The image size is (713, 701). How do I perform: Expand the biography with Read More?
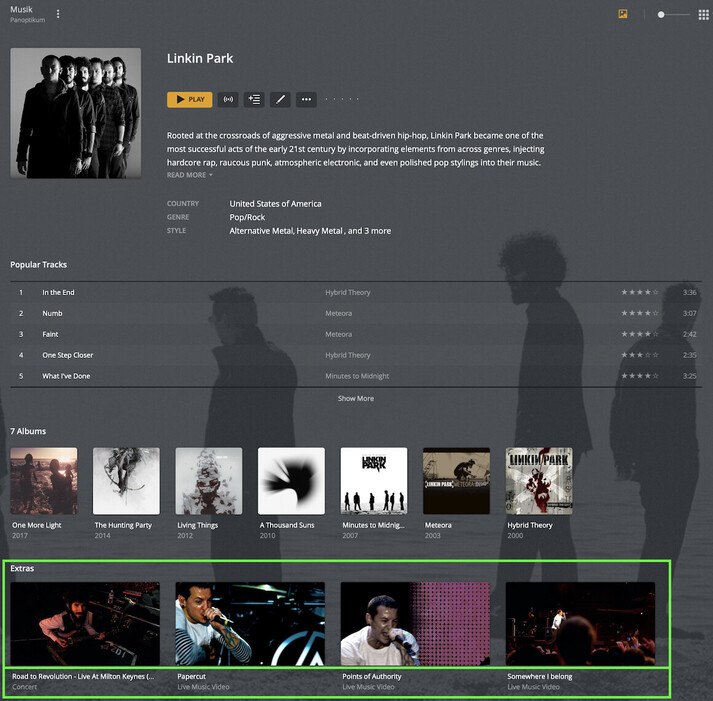click(189, 175)
